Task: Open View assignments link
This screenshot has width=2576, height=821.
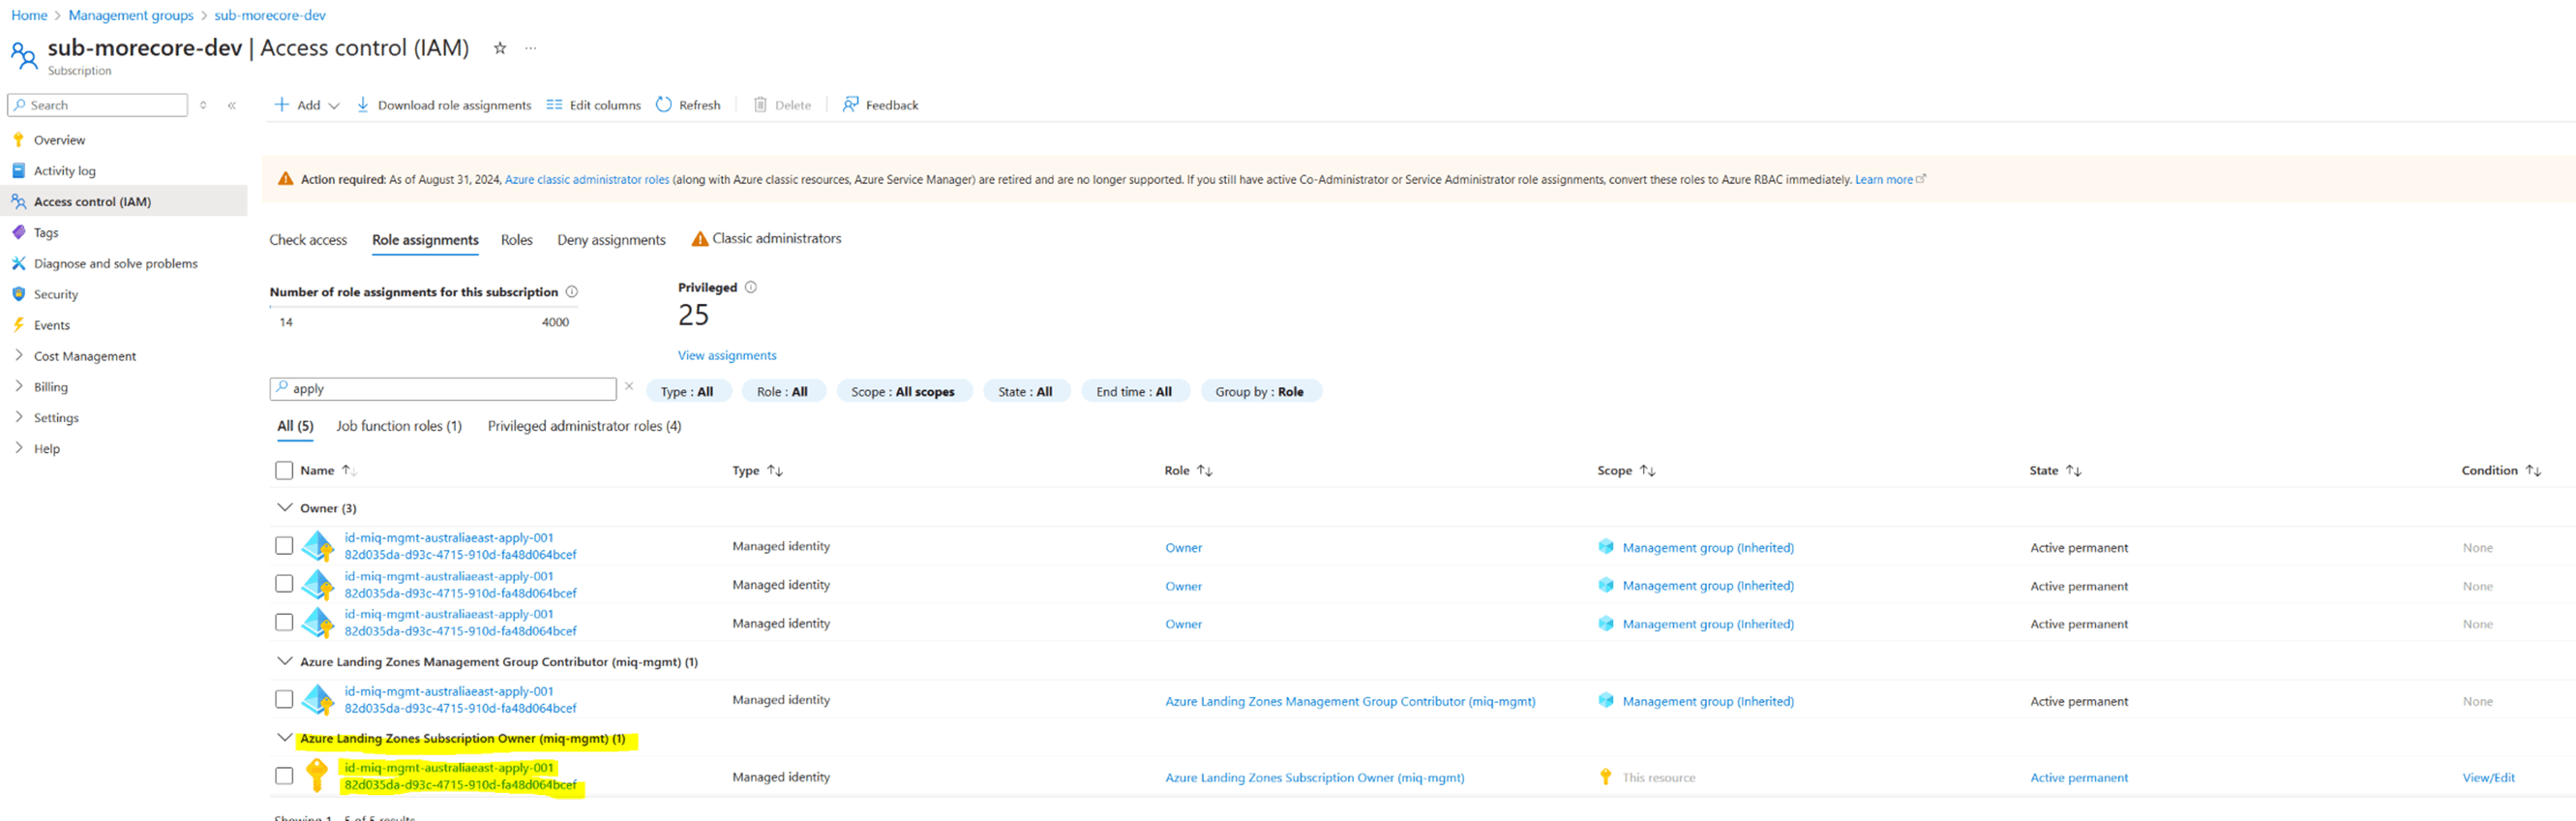Action: point(727,355)
